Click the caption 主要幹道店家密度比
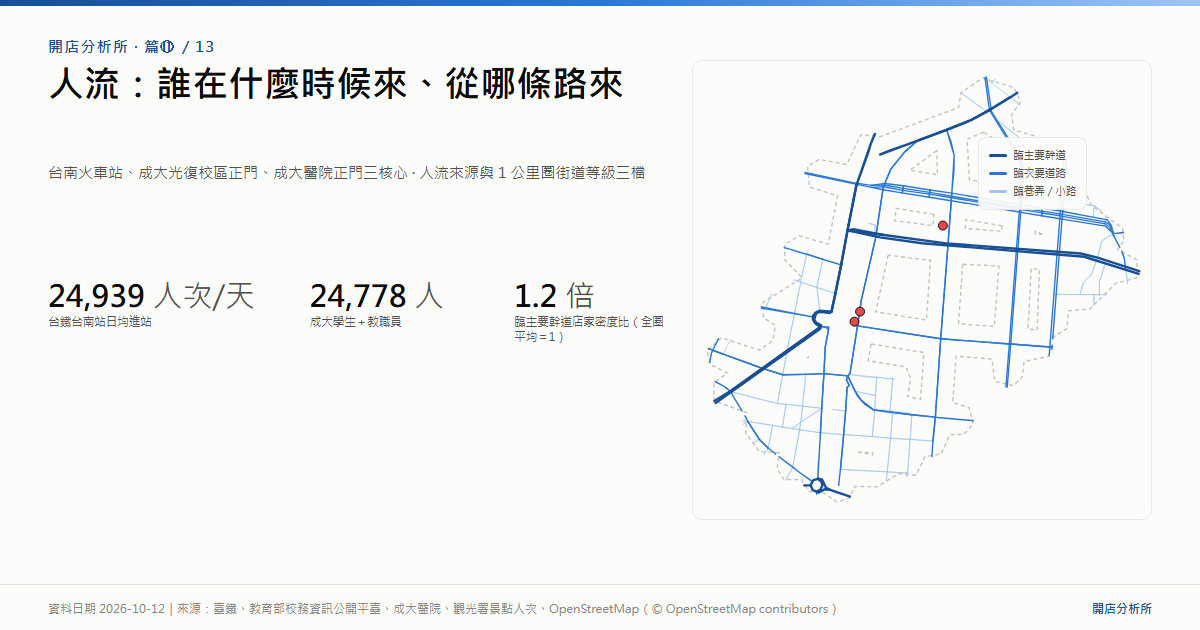Screen dimensions: 1200x630 [x=589, y=329]
